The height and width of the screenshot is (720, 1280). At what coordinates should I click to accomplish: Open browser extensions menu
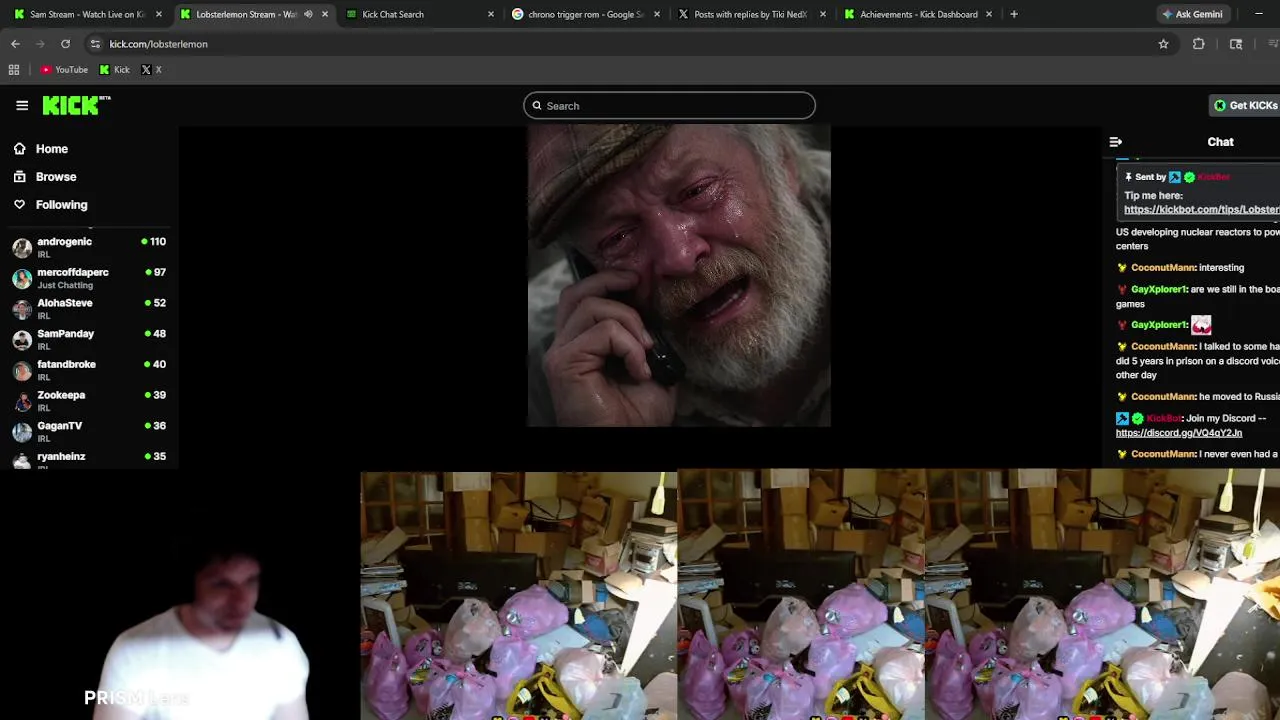click(x=1199, y=44)
